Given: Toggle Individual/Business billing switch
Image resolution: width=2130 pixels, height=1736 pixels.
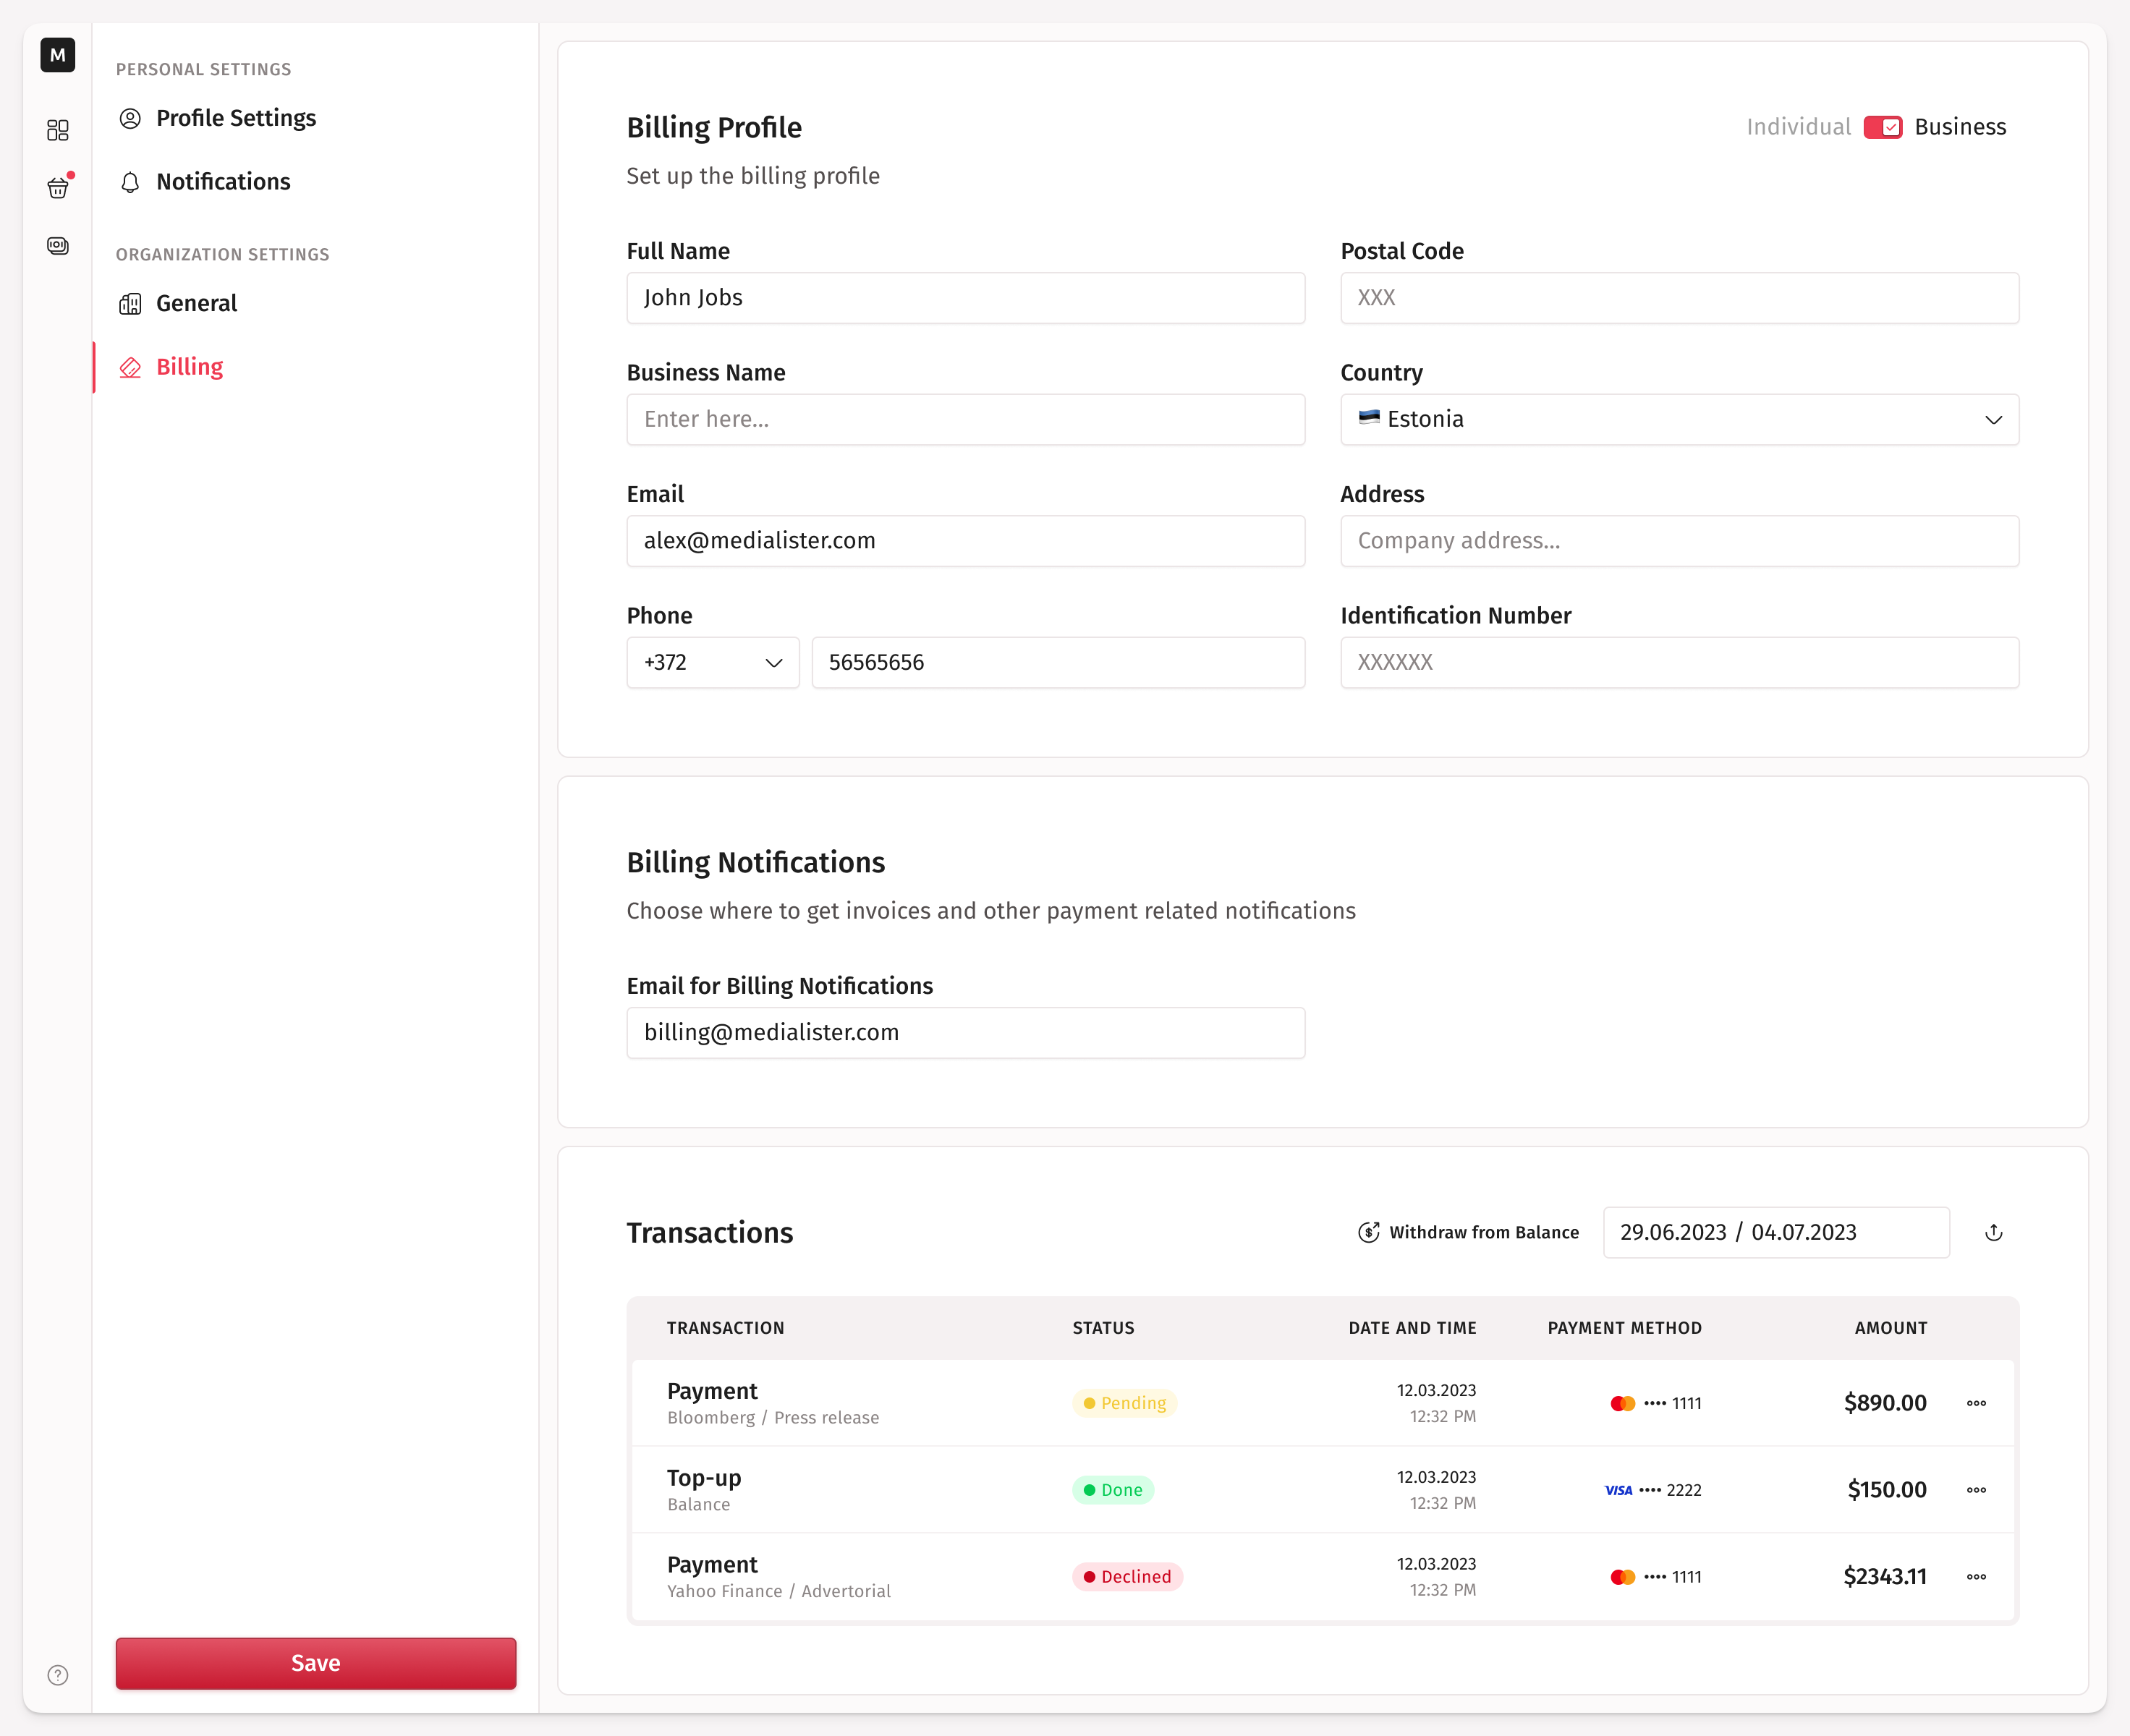Looking at the screenshot, I should 1882,127.
